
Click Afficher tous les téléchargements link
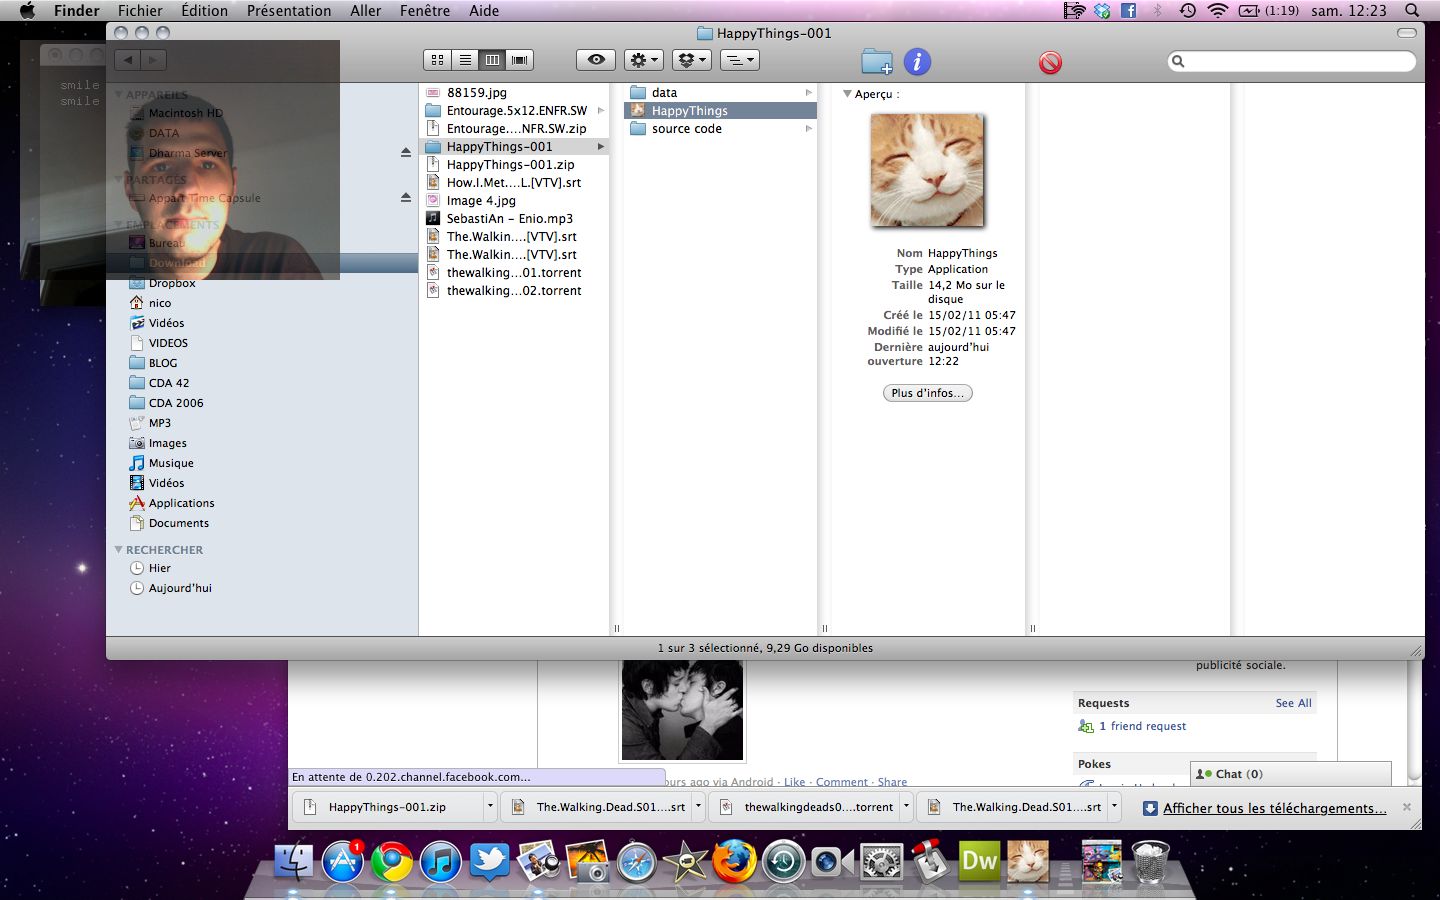(1274, 808)
